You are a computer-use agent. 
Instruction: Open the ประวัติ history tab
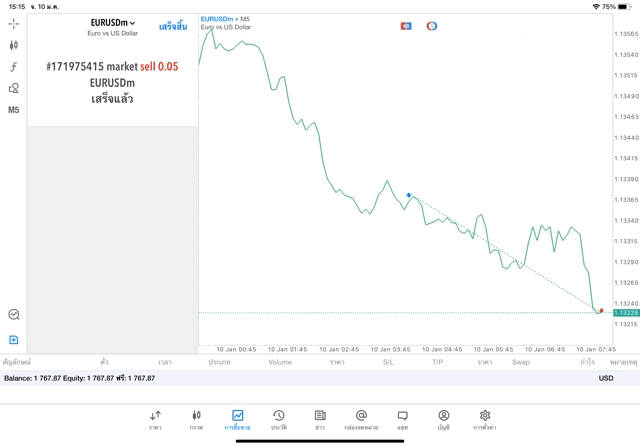click(x=278, y=419)
